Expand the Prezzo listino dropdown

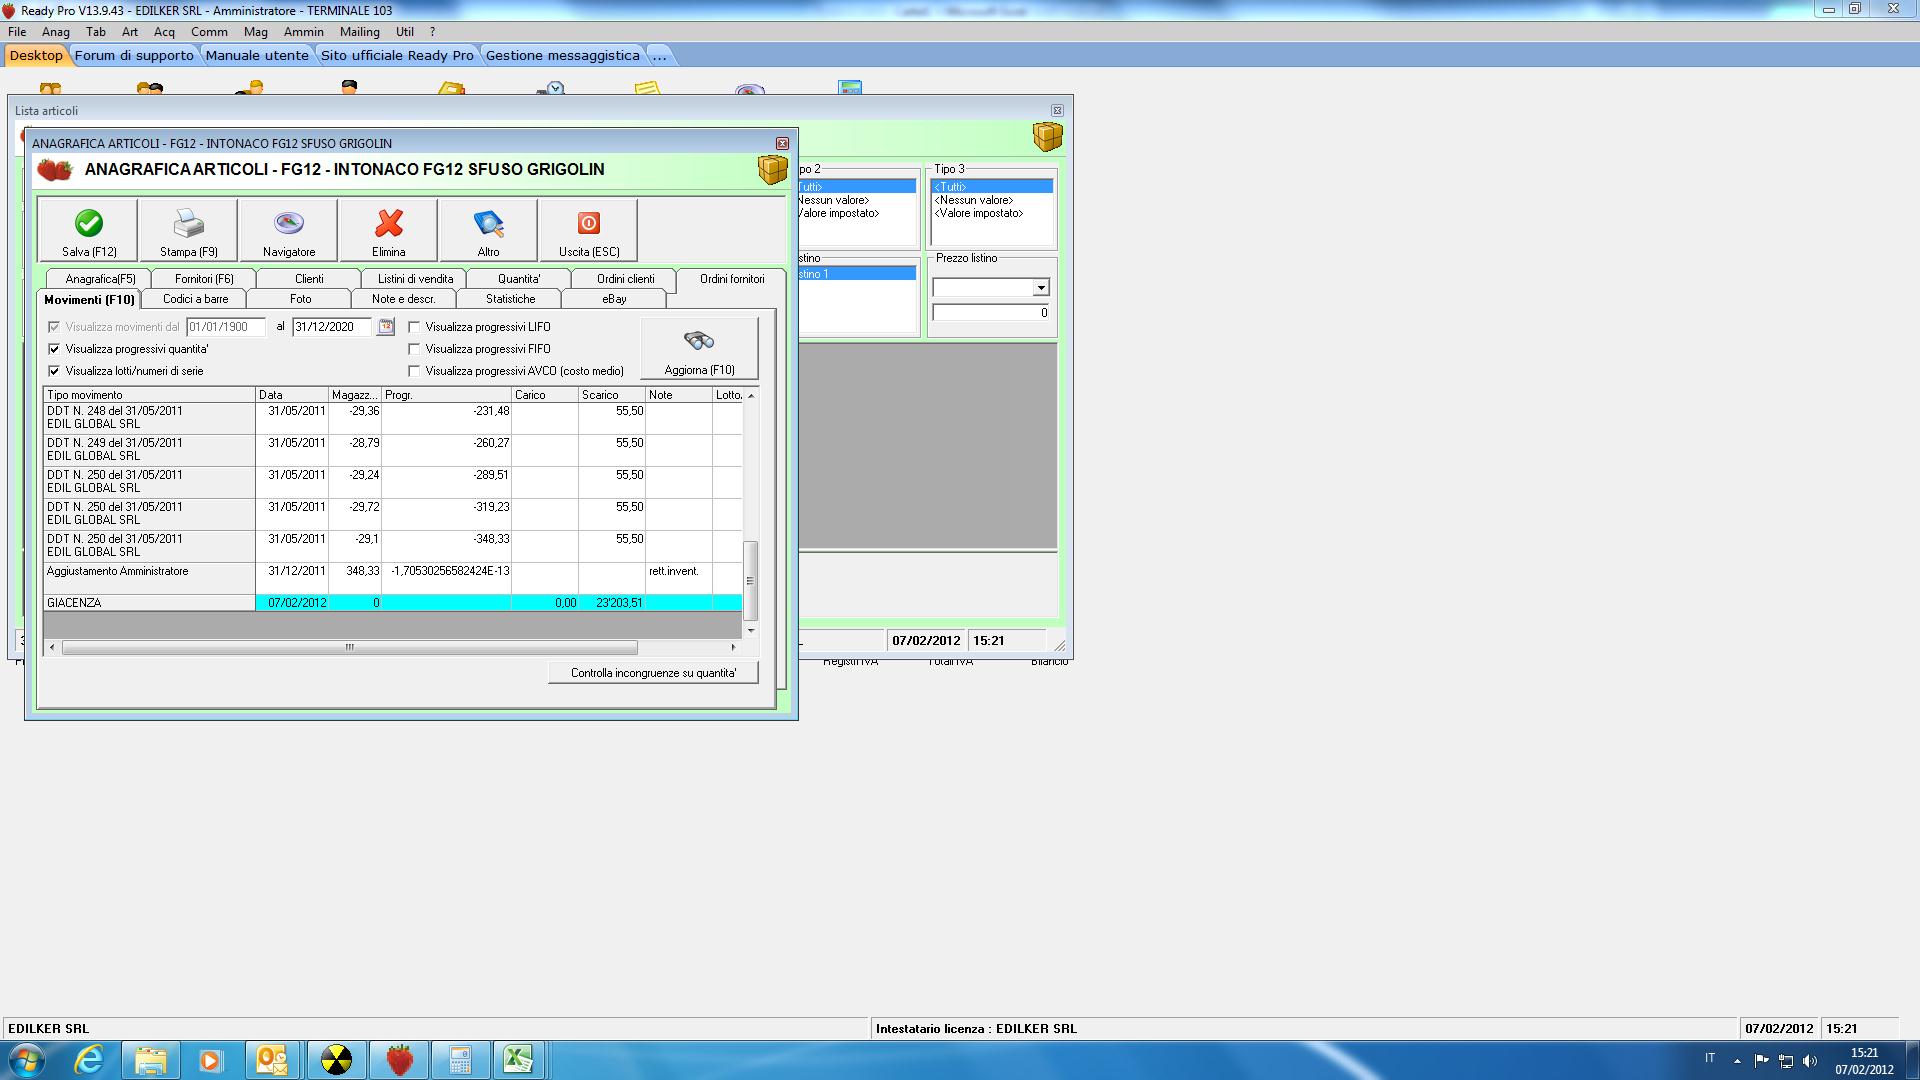[x=1040, y=288]
